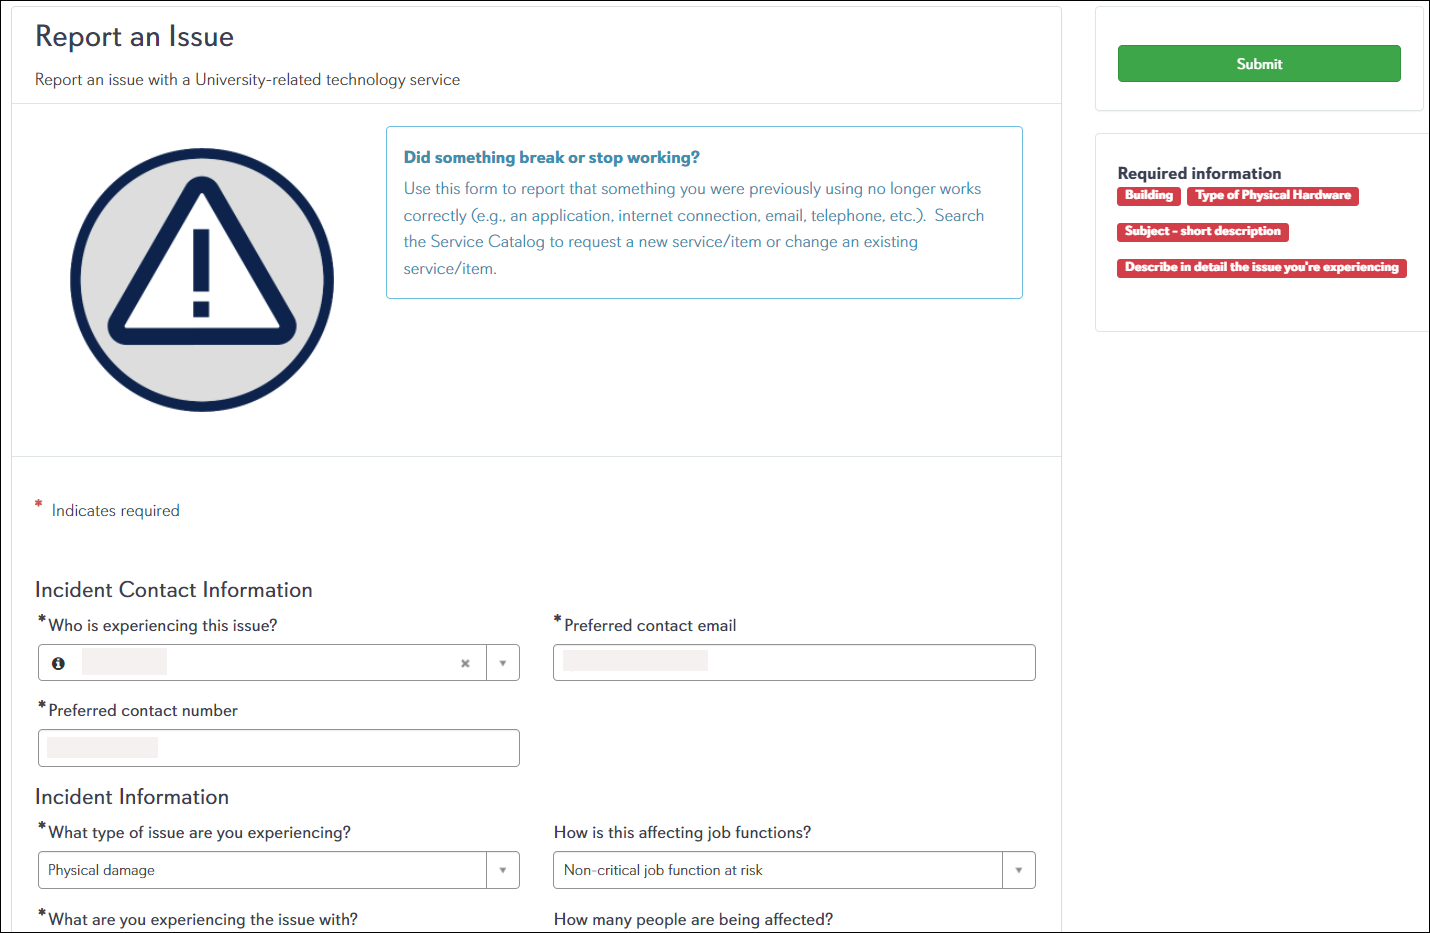Click the Incident Contact Information section heading
This screenshot has height=933, width=1430.
(x=174, y=590)
